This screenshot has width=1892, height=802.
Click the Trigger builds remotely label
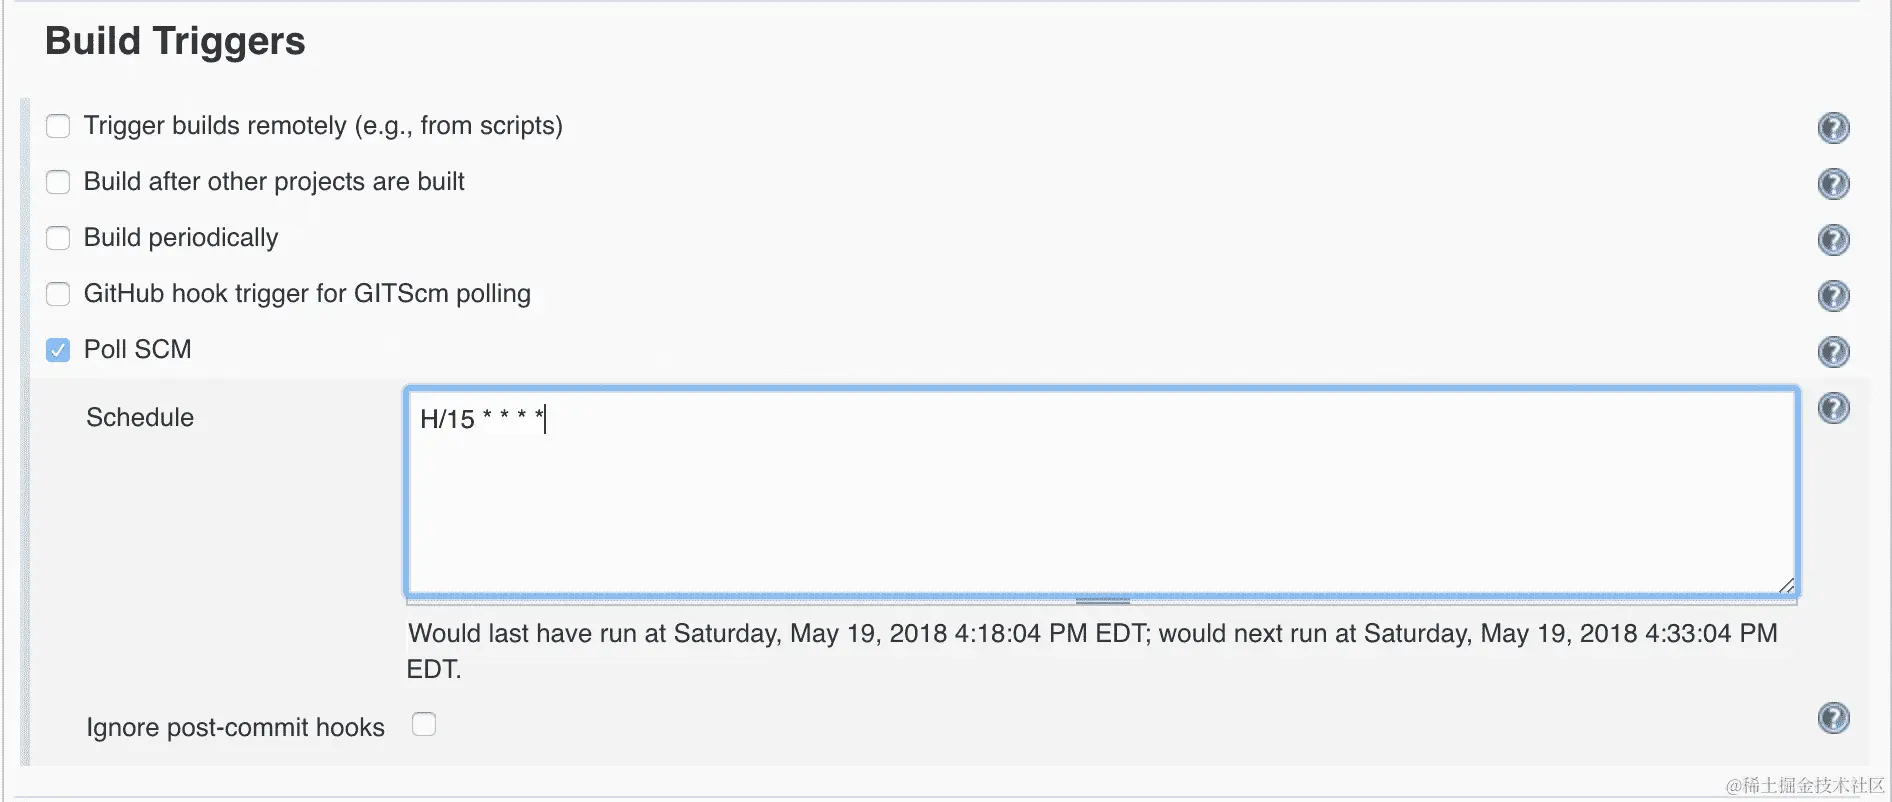[x=323, y=125]
